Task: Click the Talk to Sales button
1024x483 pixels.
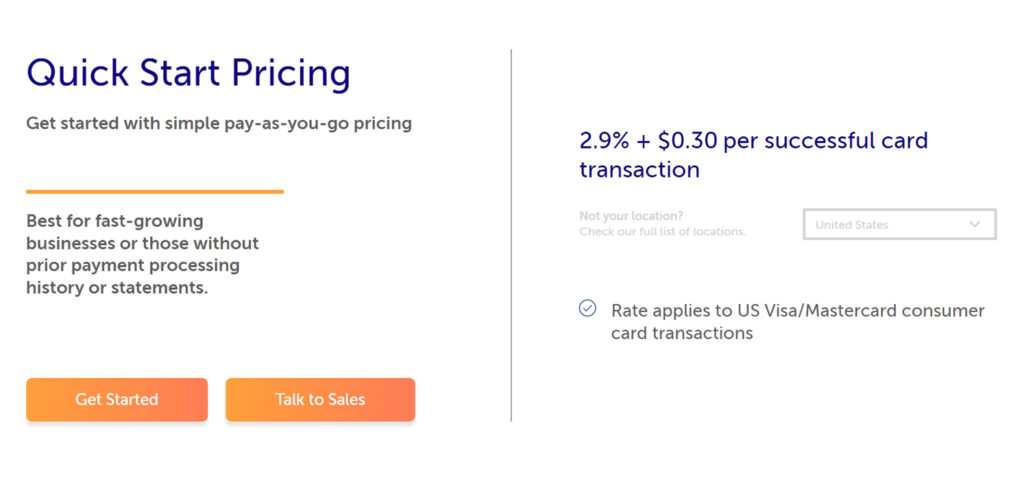Action: (x=320, y=399)
